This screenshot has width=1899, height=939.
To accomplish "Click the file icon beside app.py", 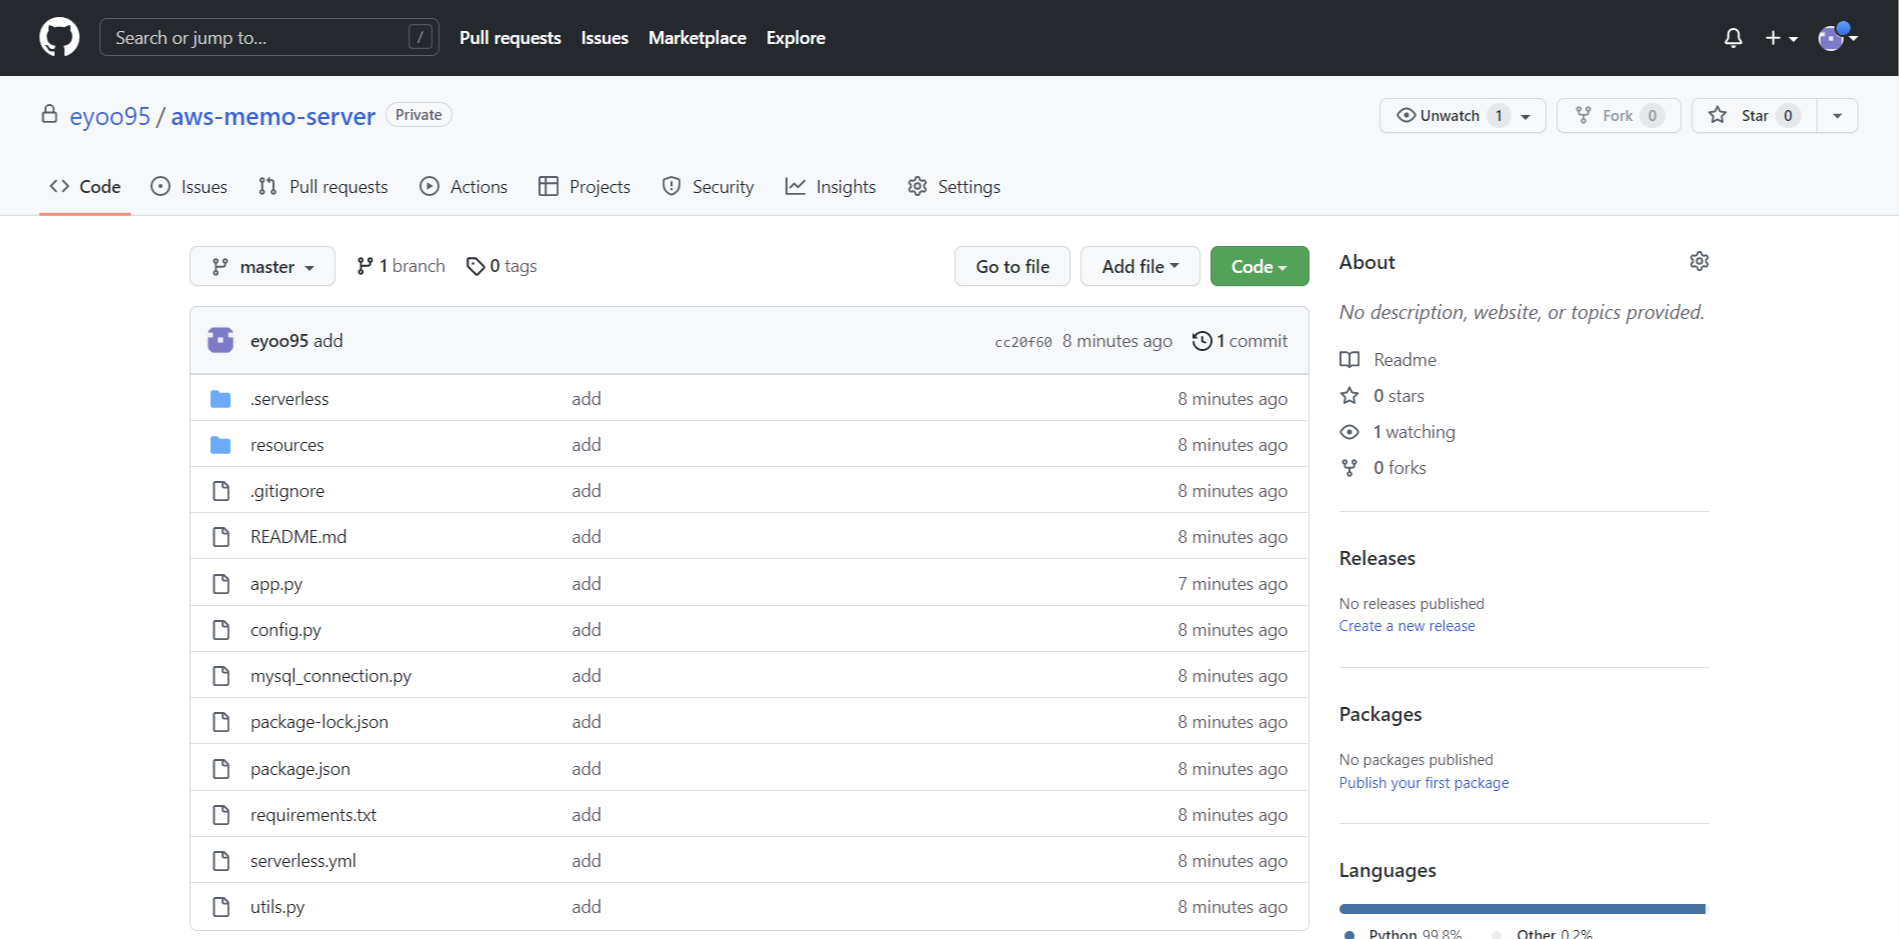I will click(x=221, y=584).
